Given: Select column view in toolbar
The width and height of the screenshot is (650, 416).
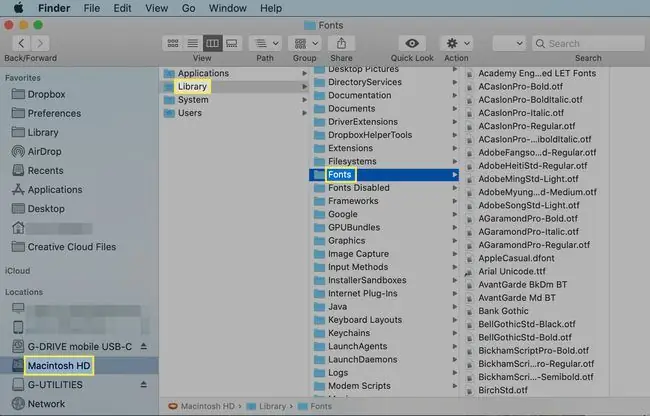Looking at the screenshot, I should point(212,43).
